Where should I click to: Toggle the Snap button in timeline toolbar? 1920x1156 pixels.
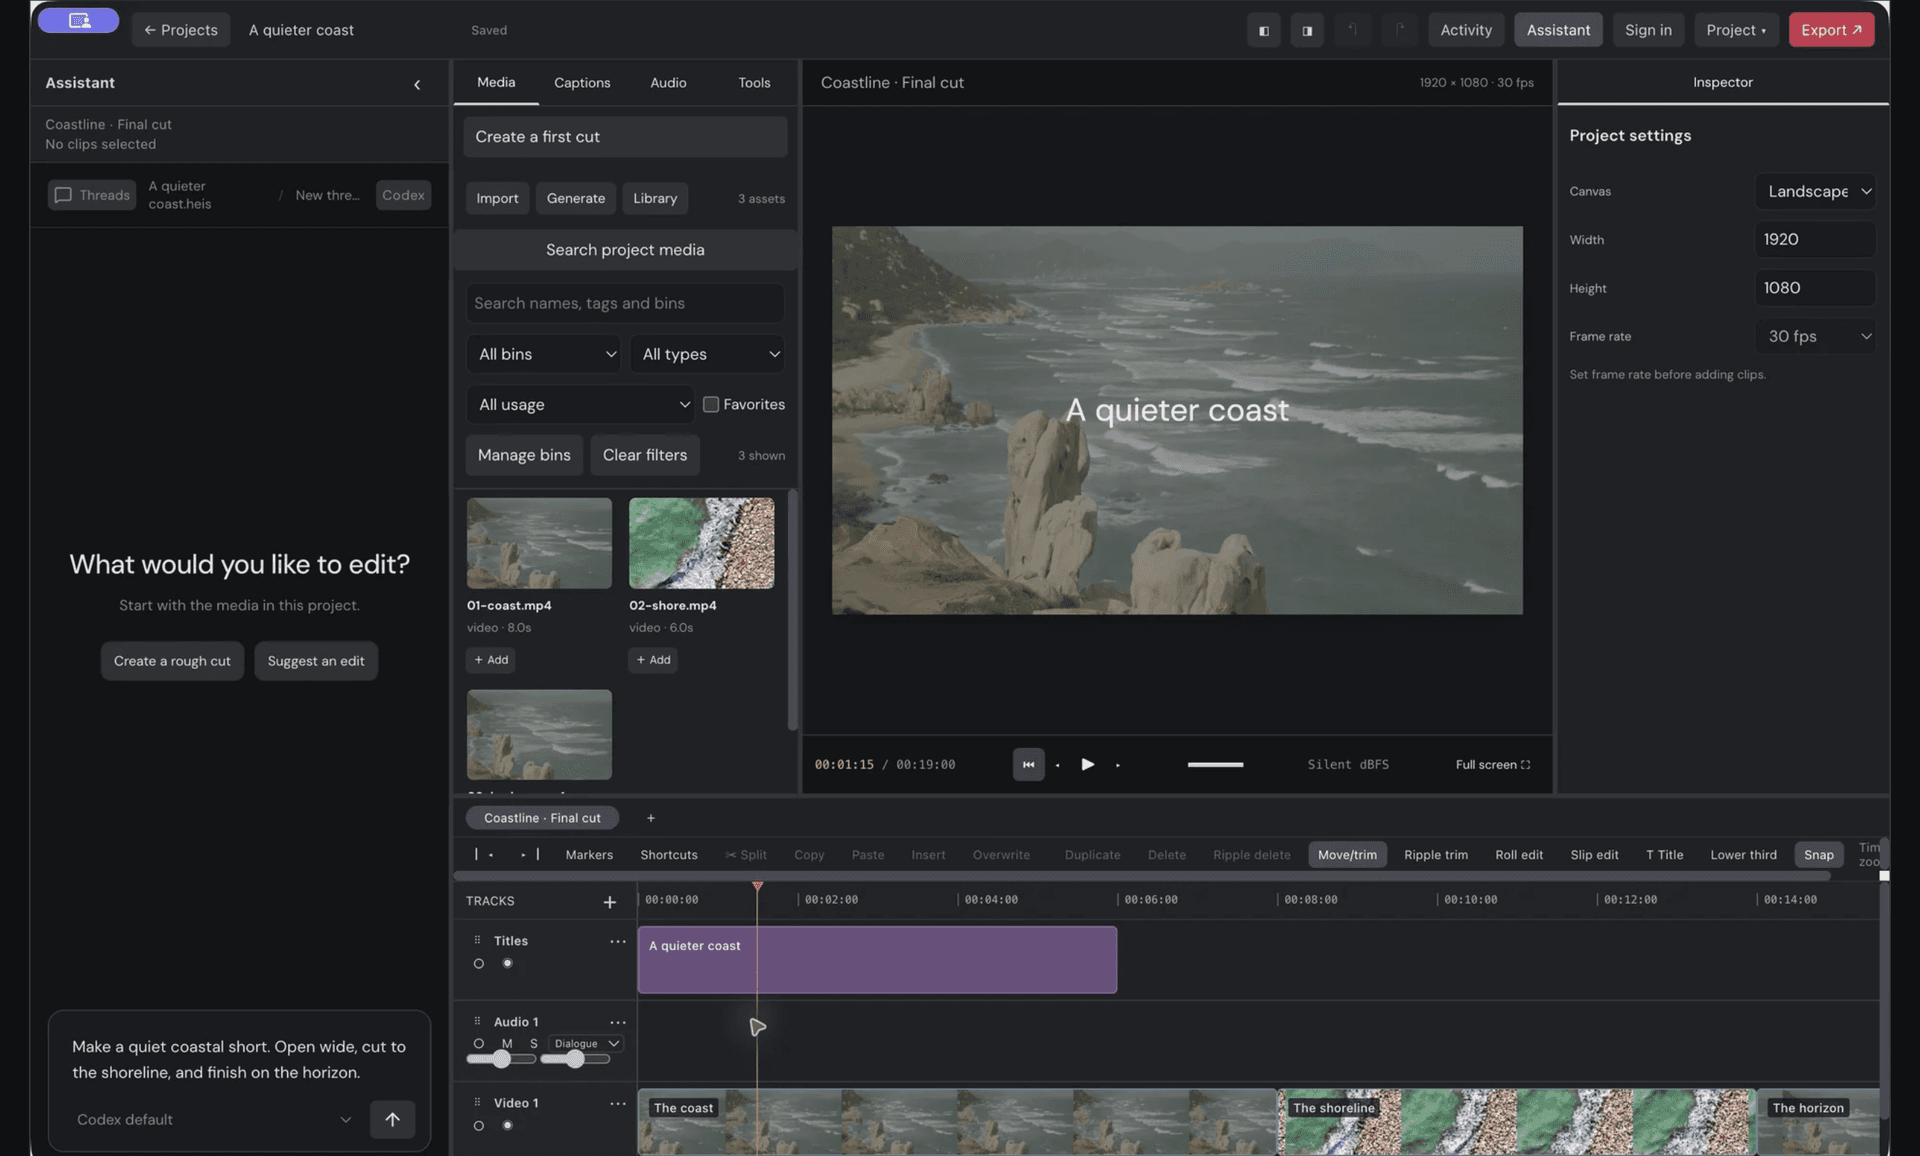(x=1818, y=855)
